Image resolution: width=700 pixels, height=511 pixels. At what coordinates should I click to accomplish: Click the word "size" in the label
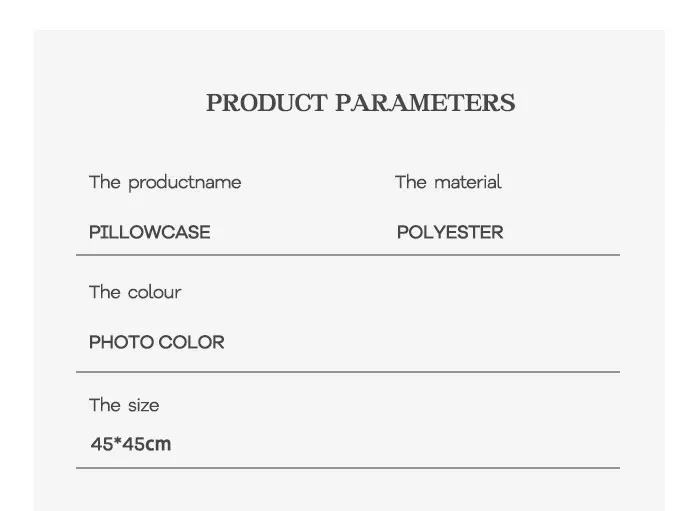coord(143,405)
